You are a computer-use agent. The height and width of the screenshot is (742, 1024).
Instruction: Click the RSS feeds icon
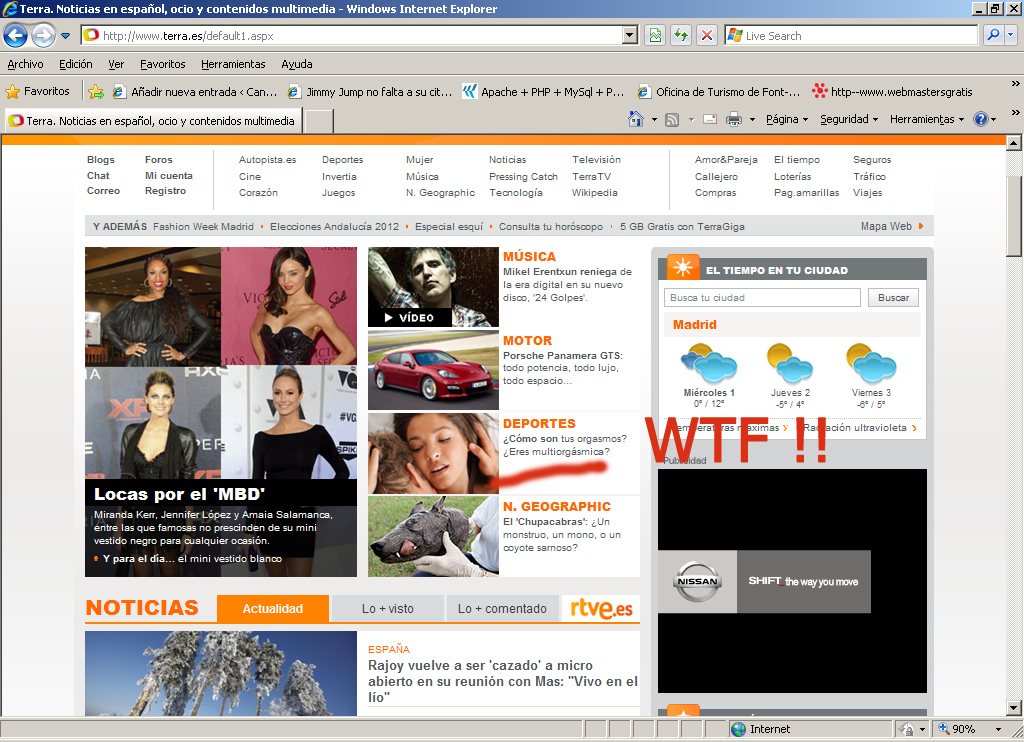[x=672, y=120]
